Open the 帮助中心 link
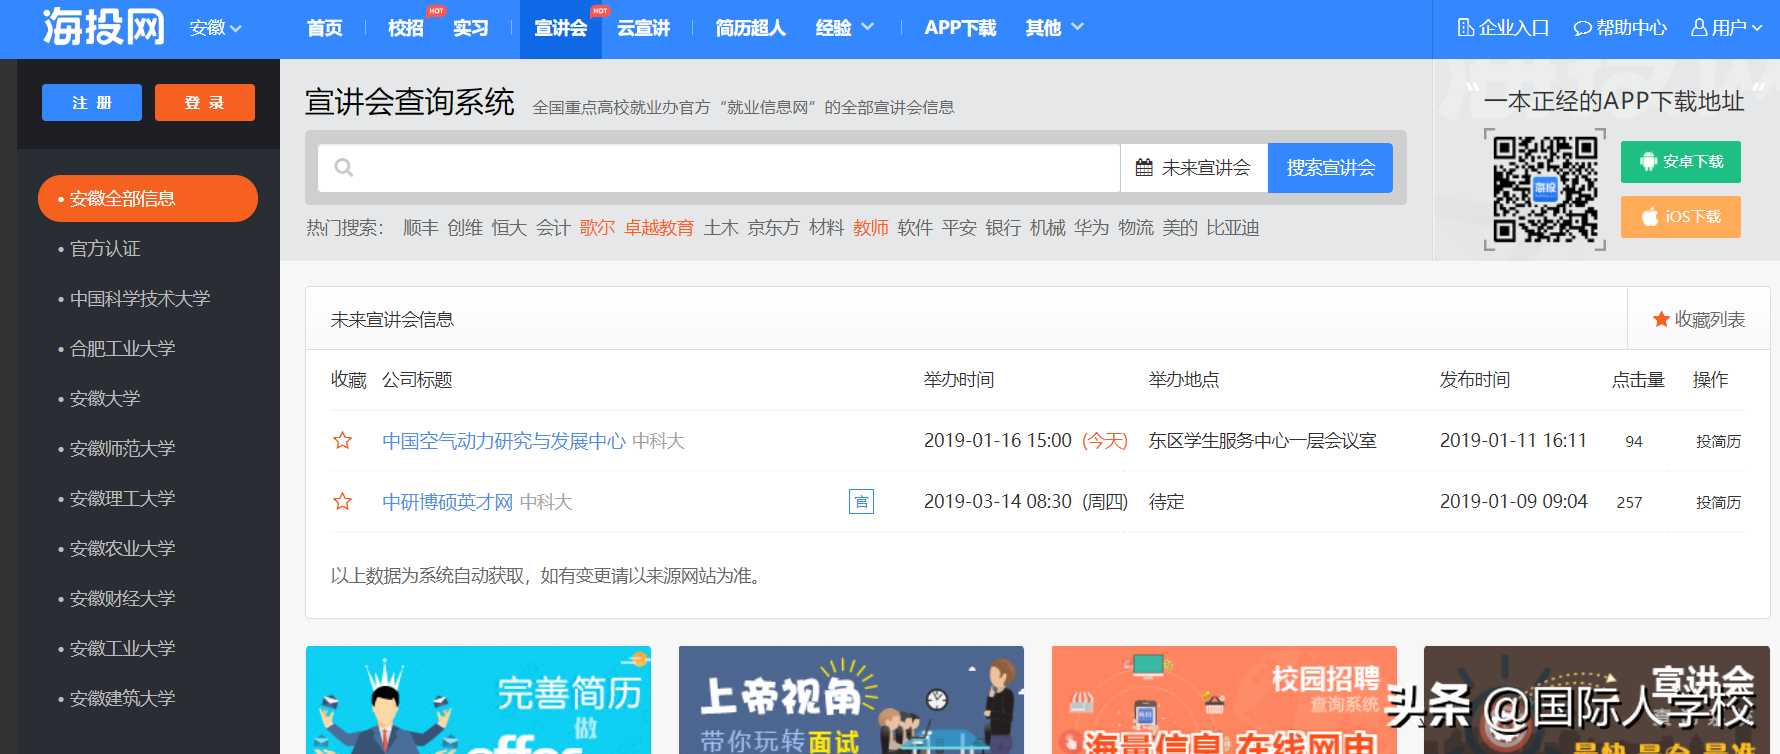Viewport: 1780px width, 754px height. [1620, 28]
